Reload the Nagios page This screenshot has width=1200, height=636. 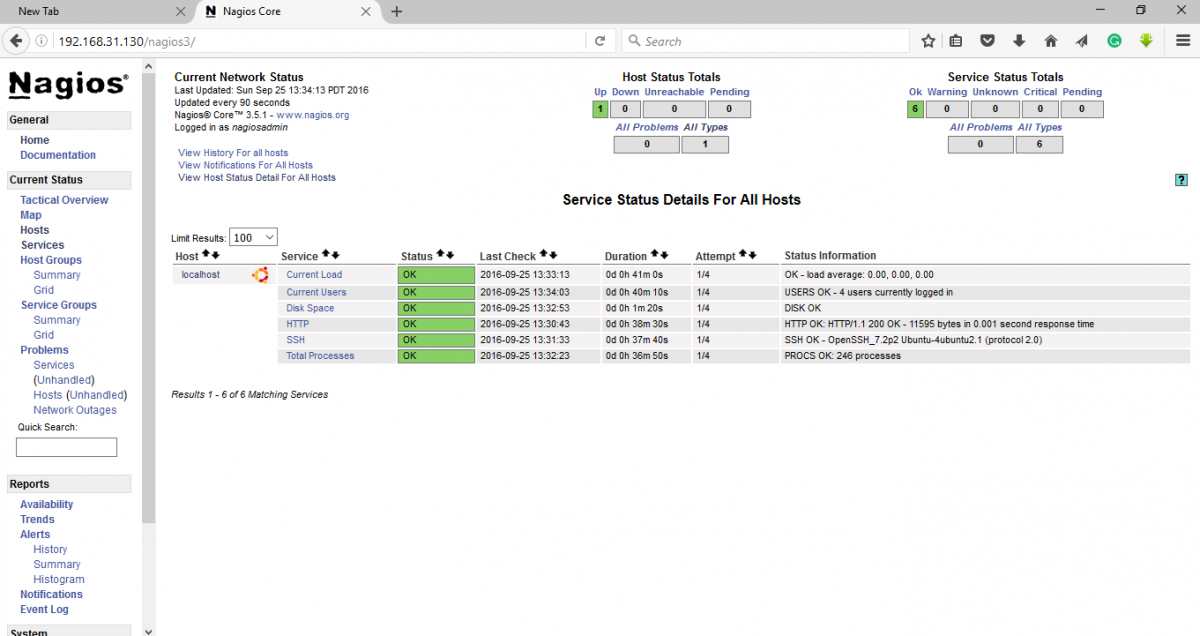click(600, 41)
